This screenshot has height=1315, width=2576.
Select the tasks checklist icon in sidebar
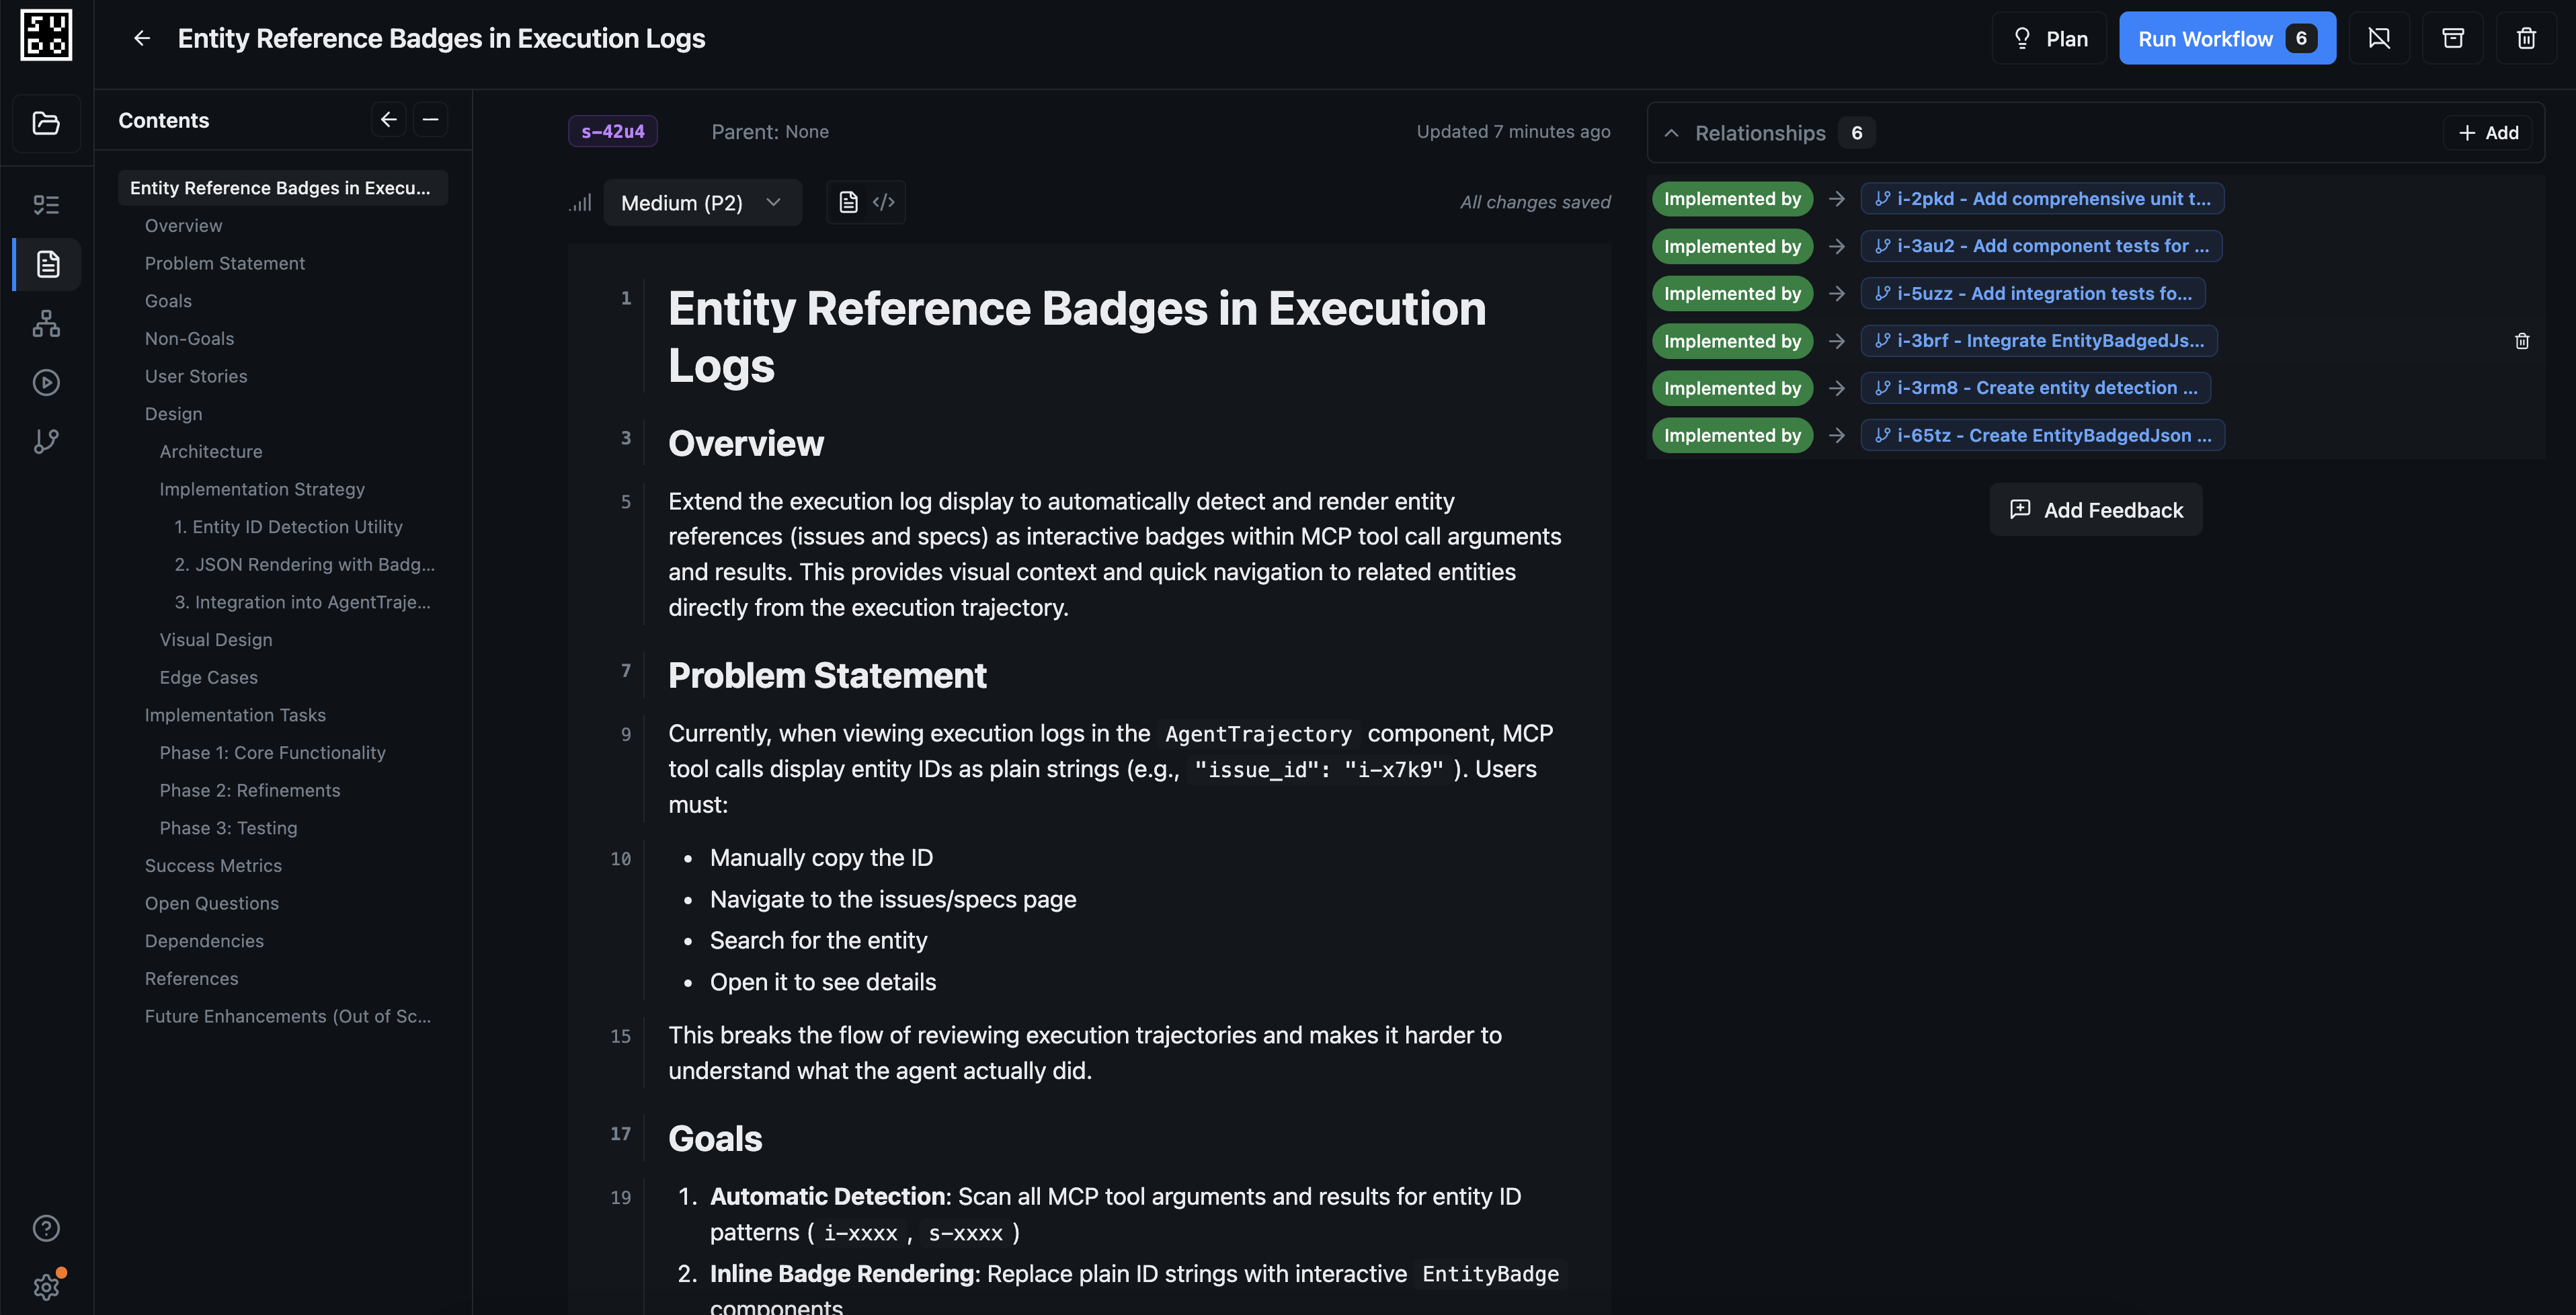pos(46,204)
